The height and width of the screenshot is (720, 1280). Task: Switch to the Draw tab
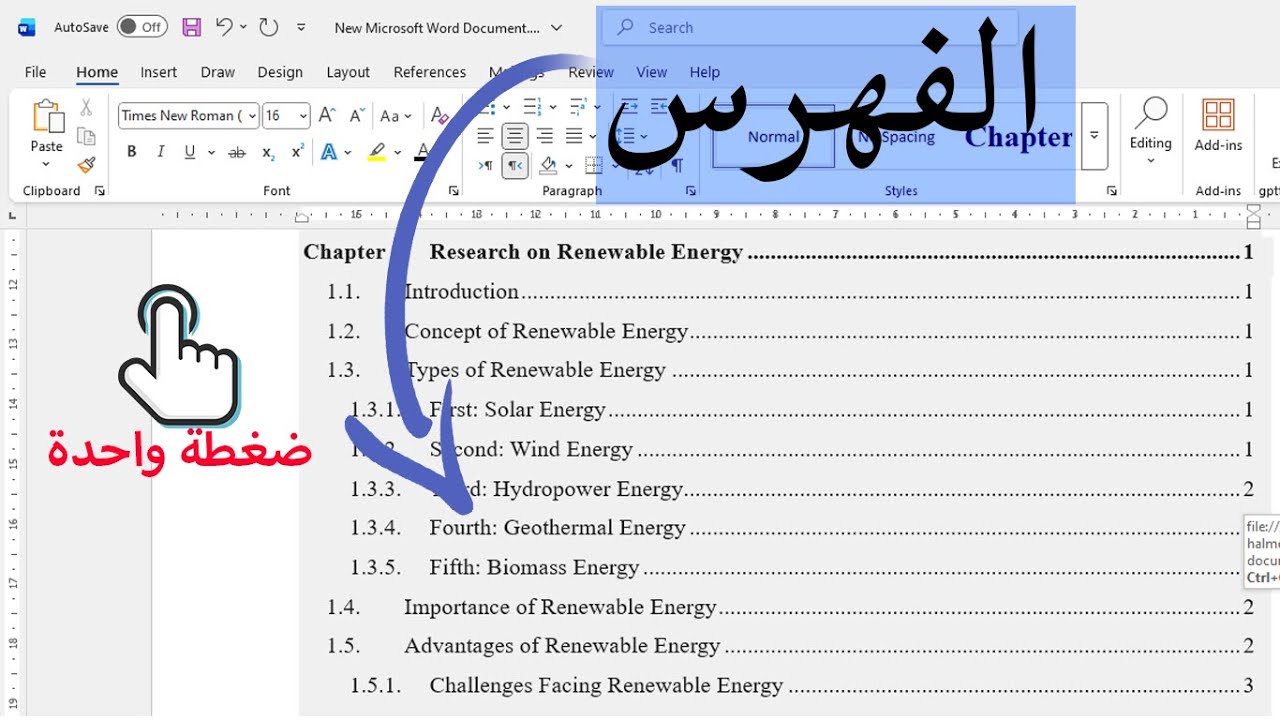[x=217, y=72]
